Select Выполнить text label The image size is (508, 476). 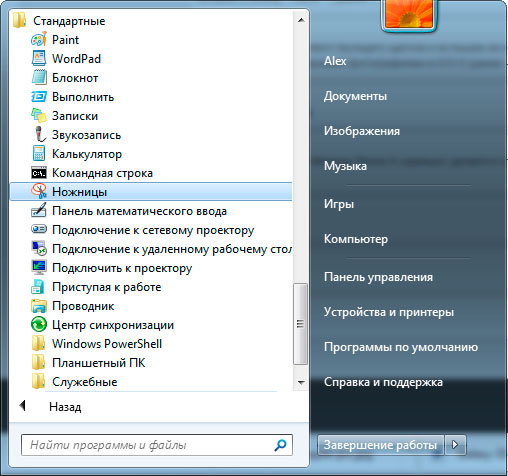pyautogui.click(x=83, y=97)
